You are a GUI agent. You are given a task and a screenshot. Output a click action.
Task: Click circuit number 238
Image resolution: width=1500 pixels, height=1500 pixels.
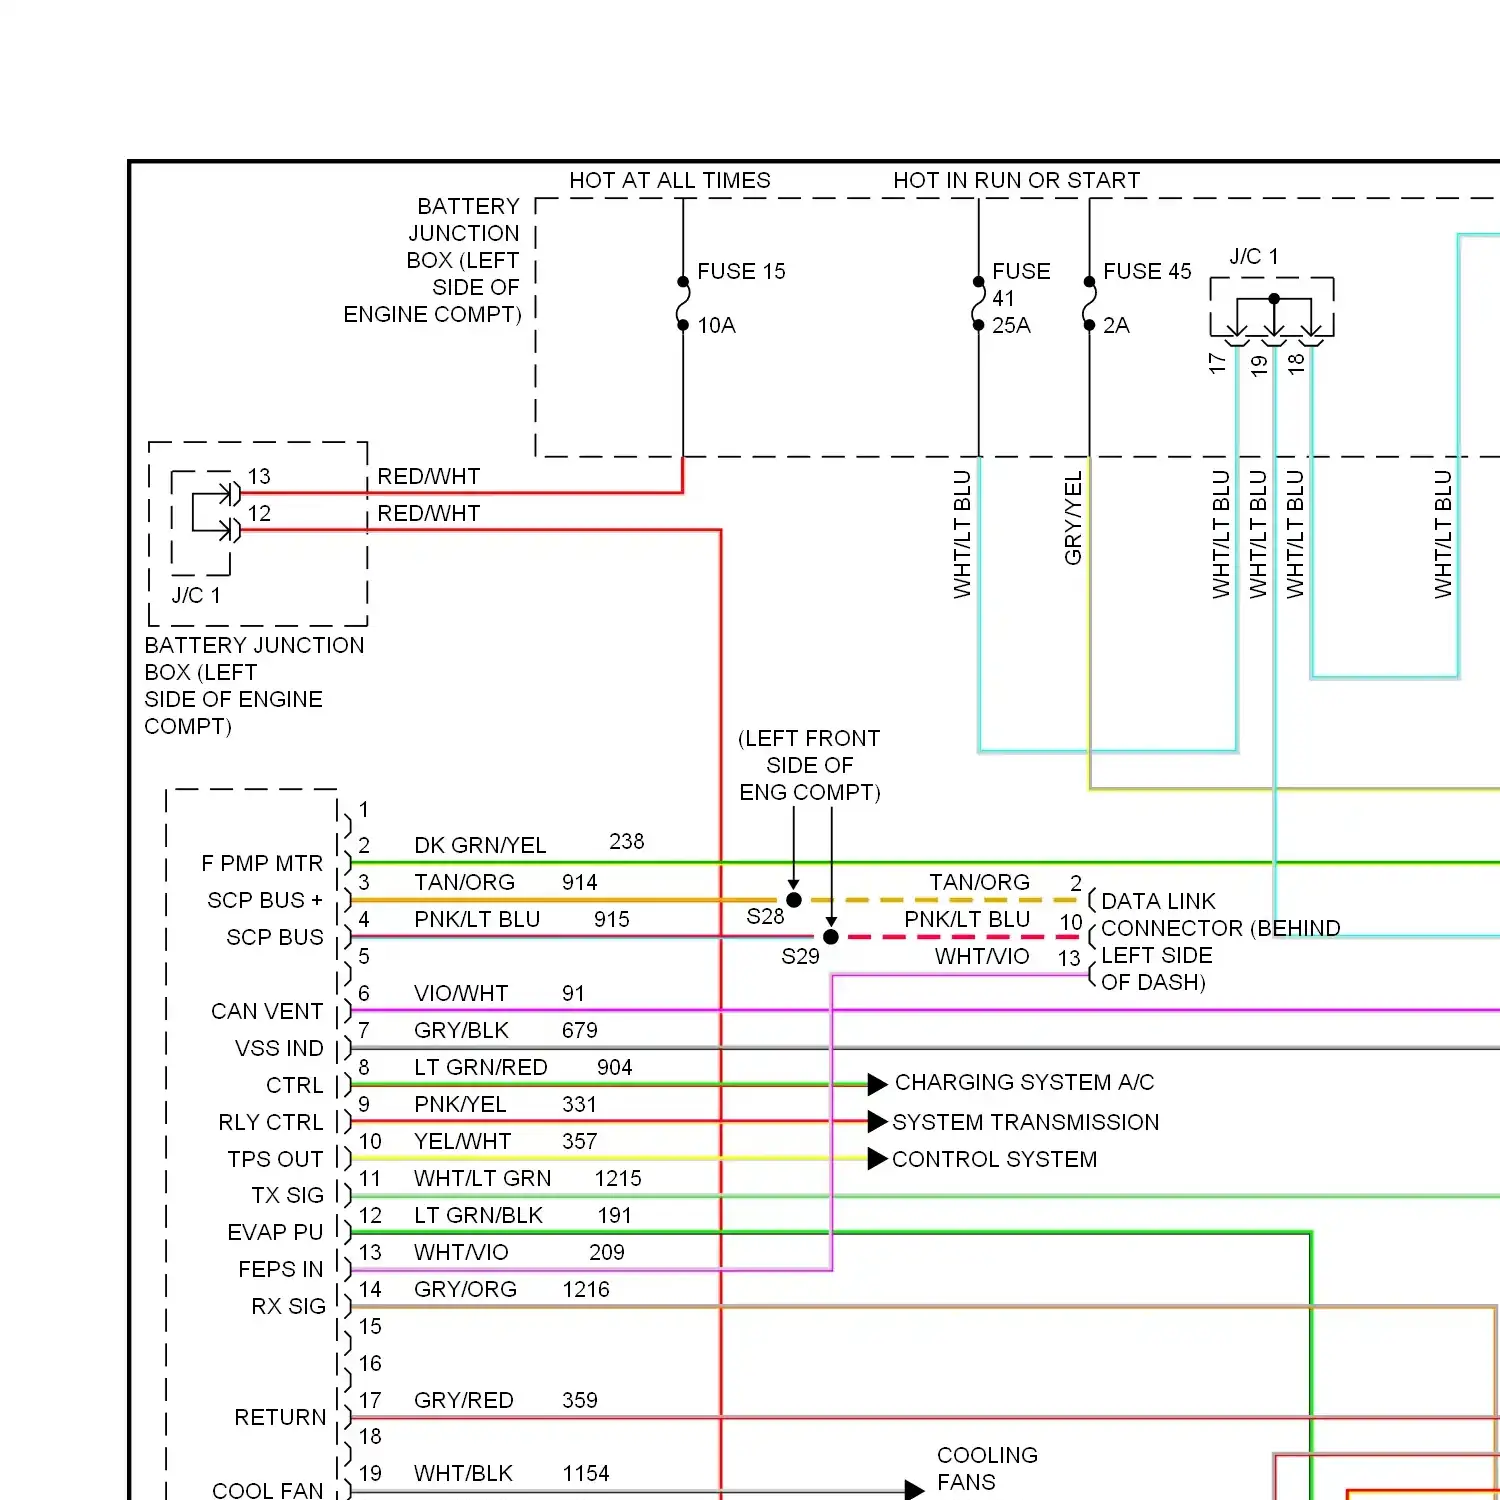click(627, 841)
